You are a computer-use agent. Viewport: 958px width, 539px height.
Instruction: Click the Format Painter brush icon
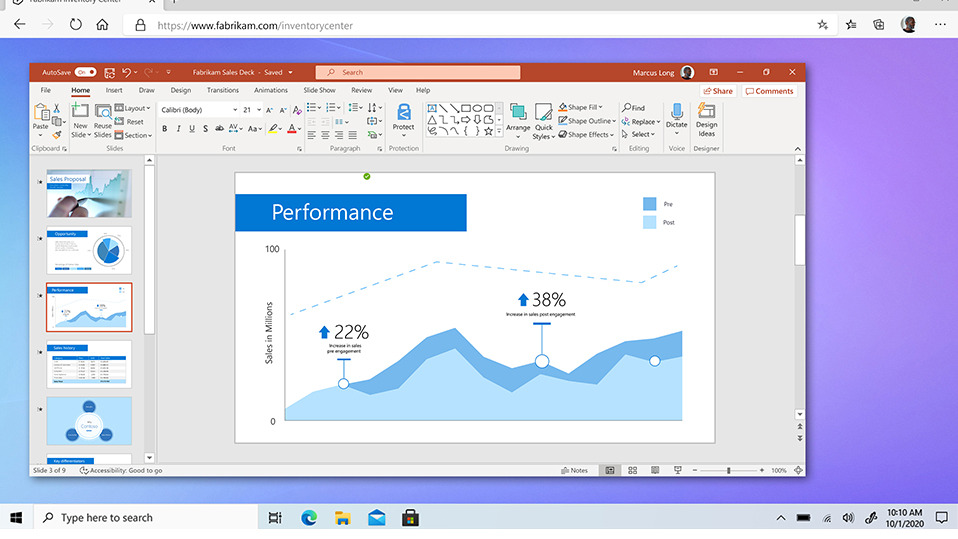tap(57, 134)
